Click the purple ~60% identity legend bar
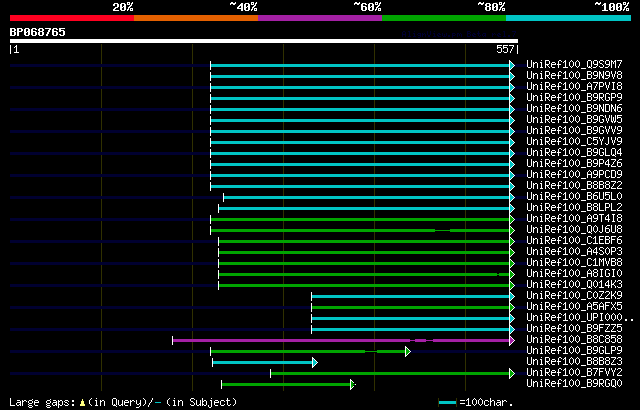 pyautogui.click(x=320, y=18)
